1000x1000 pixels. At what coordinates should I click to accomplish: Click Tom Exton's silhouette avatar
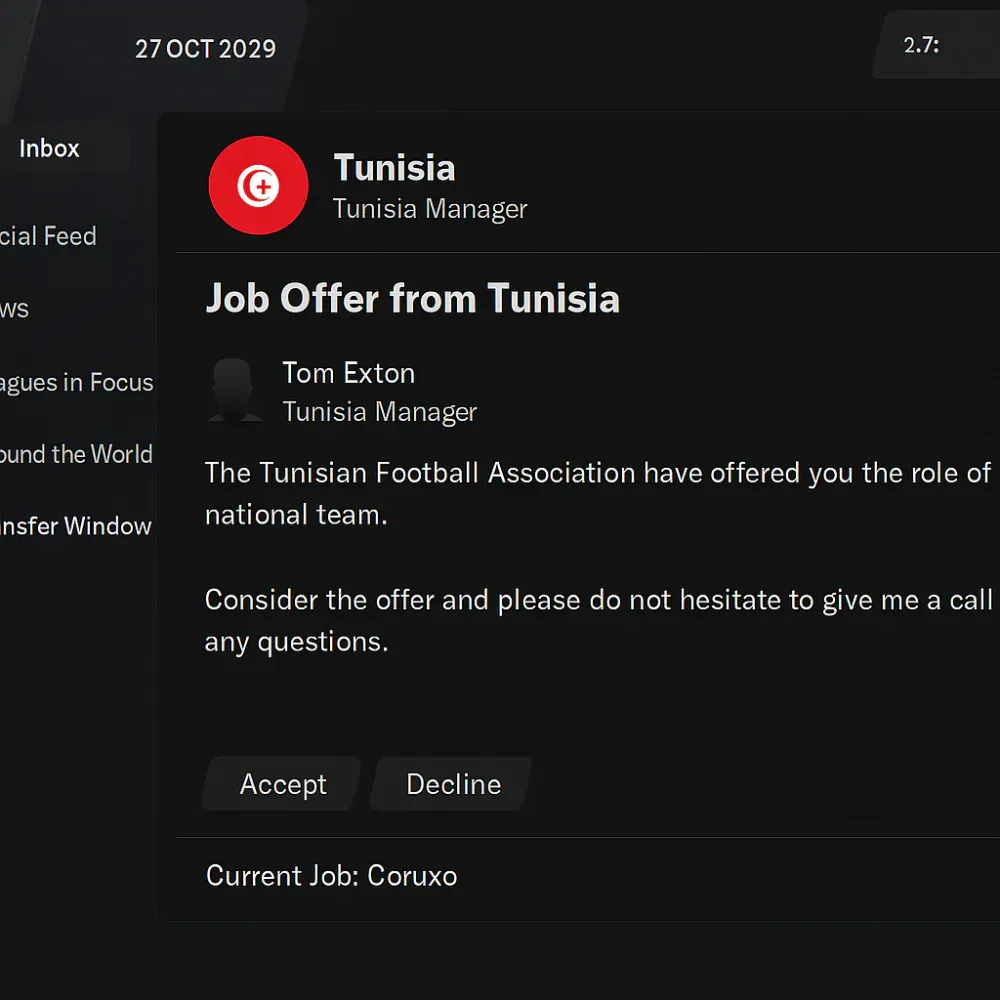pyautogui.click(x=236, y=390)
